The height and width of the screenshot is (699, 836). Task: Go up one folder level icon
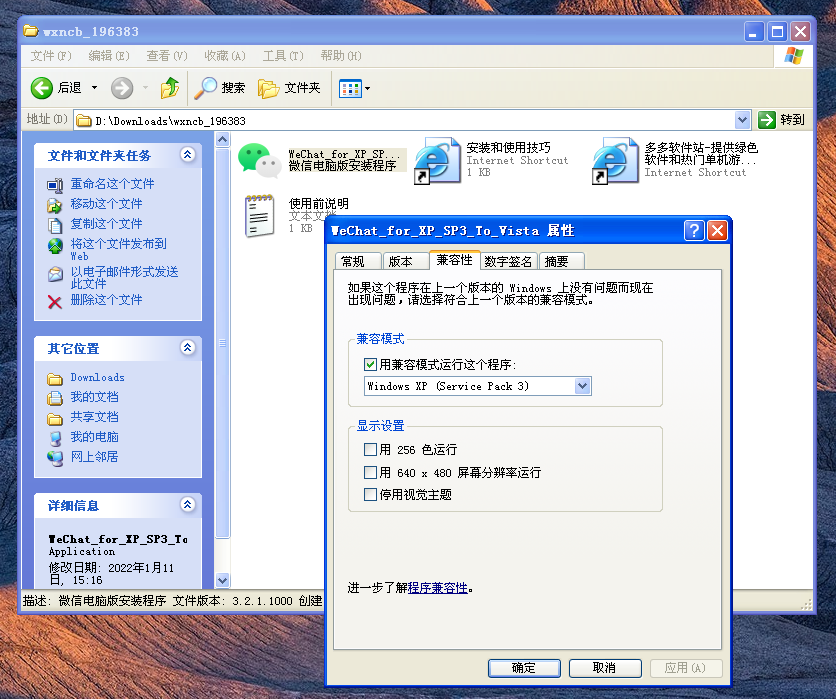[x=170, y=88]
